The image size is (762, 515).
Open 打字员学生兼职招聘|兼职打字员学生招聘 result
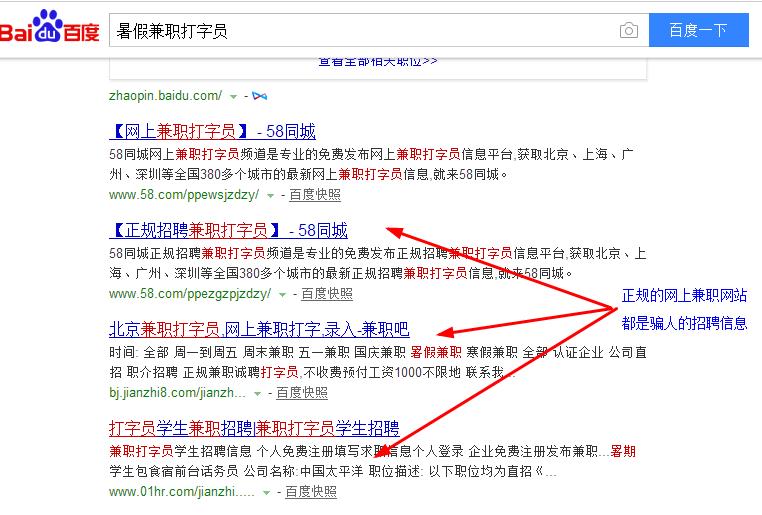pyautogui.click(x=254, y=428)
